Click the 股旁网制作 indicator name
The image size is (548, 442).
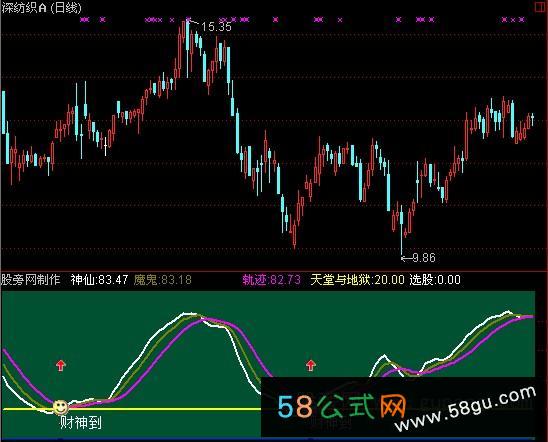pos(31,280)
